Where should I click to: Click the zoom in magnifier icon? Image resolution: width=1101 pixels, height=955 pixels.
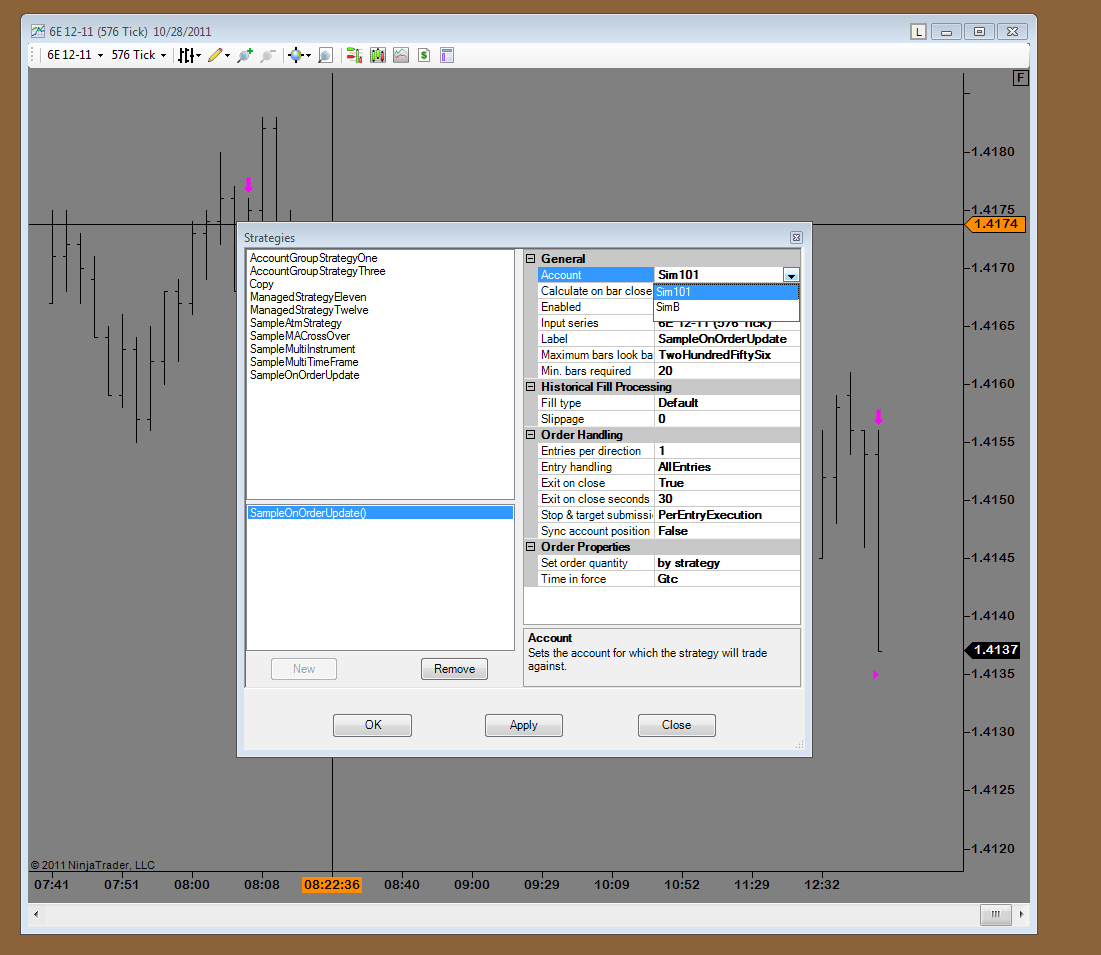point(244,55)
